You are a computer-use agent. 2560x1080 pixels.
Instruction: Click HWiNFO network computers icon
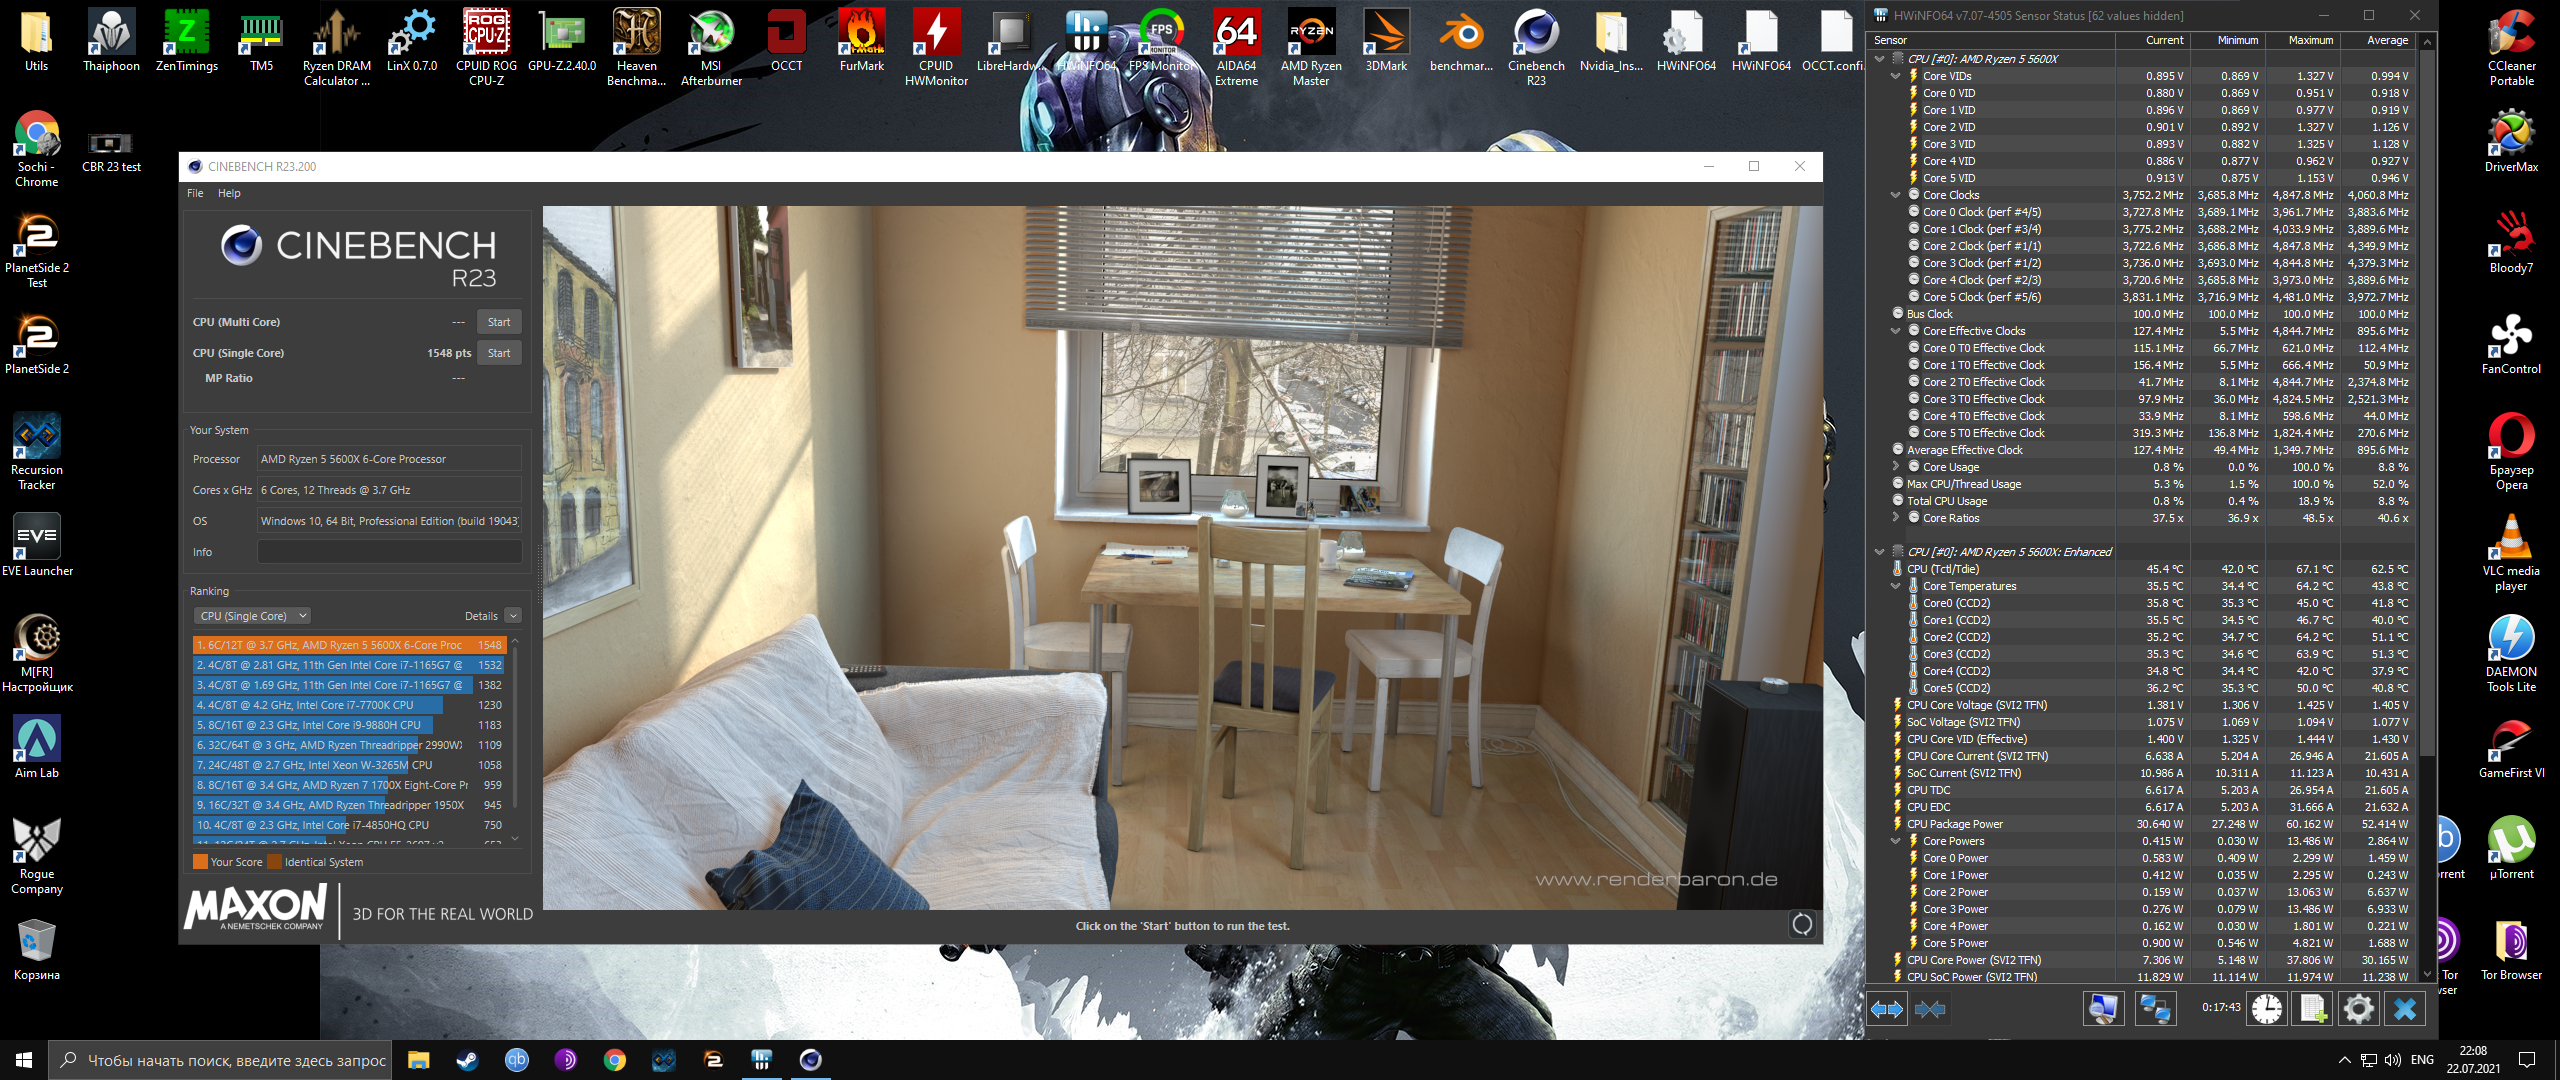[2154, 1009]
